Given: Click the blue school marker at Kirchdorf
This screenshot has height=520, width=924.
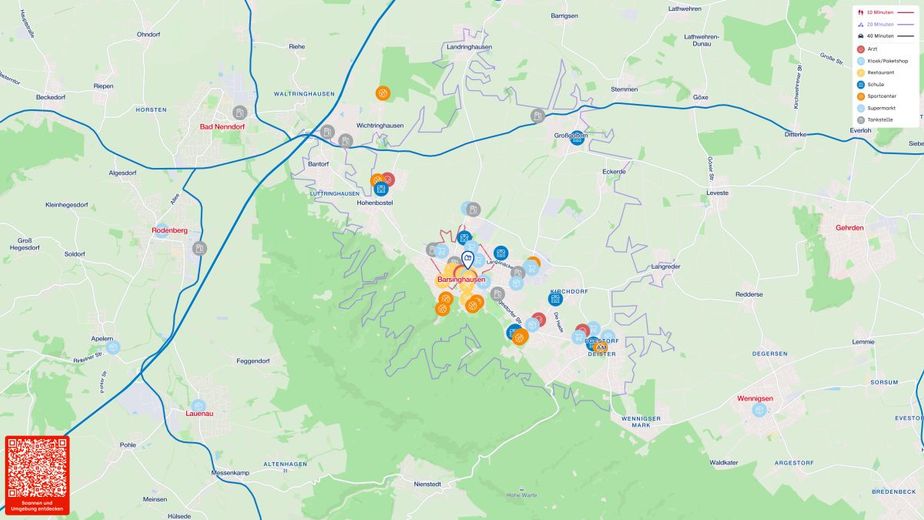Looking at the screenshot, I should (x=555, y=299).
